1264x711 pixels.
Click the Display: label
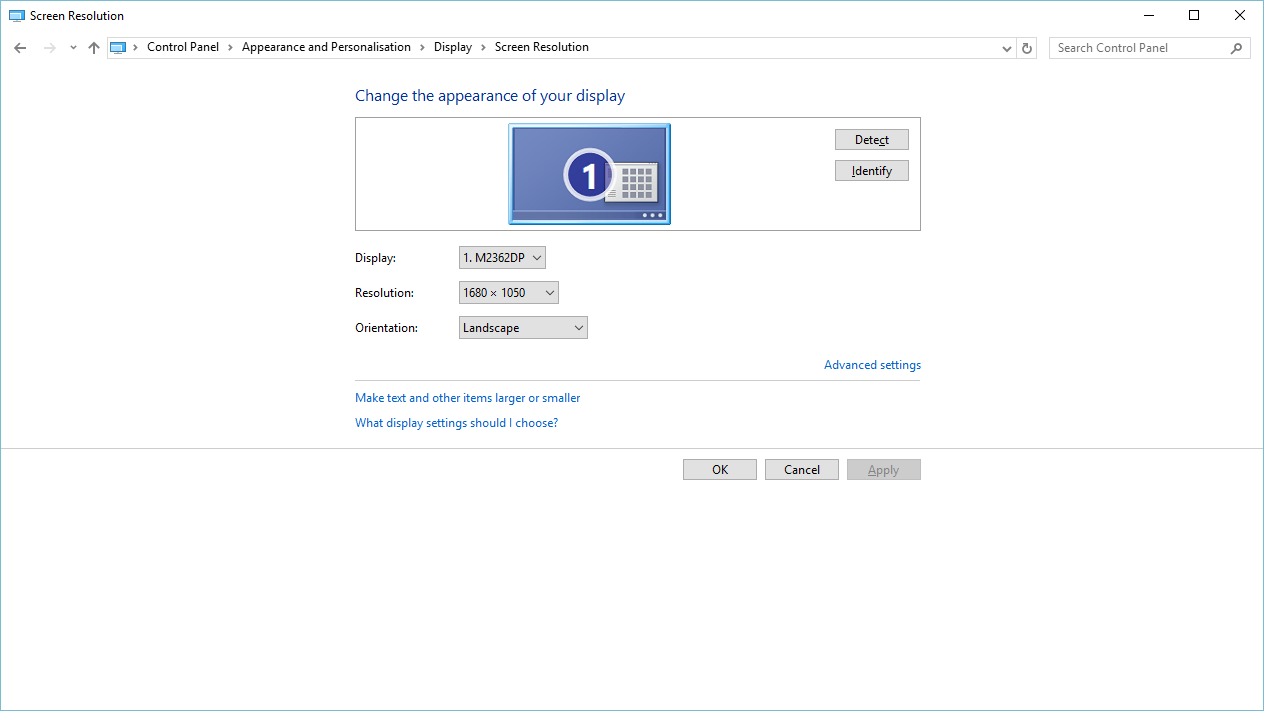point(376,258)
